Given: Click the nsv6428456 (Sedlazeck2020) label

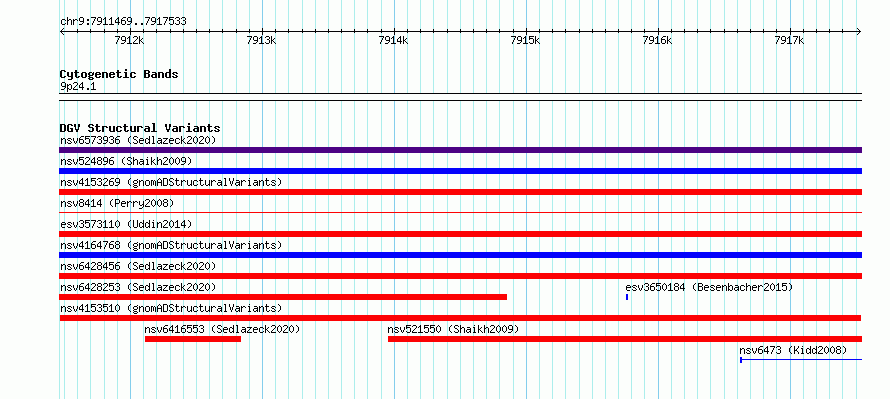Looking at the screenshot, I should 138,266.
